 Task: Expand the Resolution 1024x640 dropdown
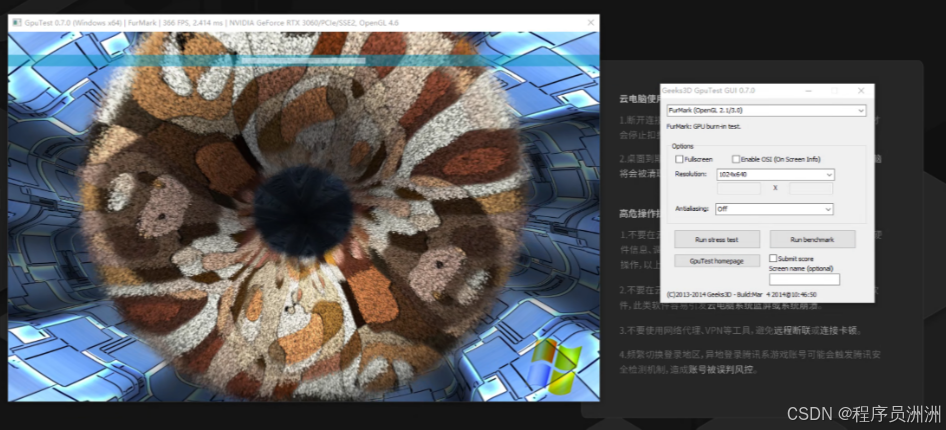click(x=774, y=174)
